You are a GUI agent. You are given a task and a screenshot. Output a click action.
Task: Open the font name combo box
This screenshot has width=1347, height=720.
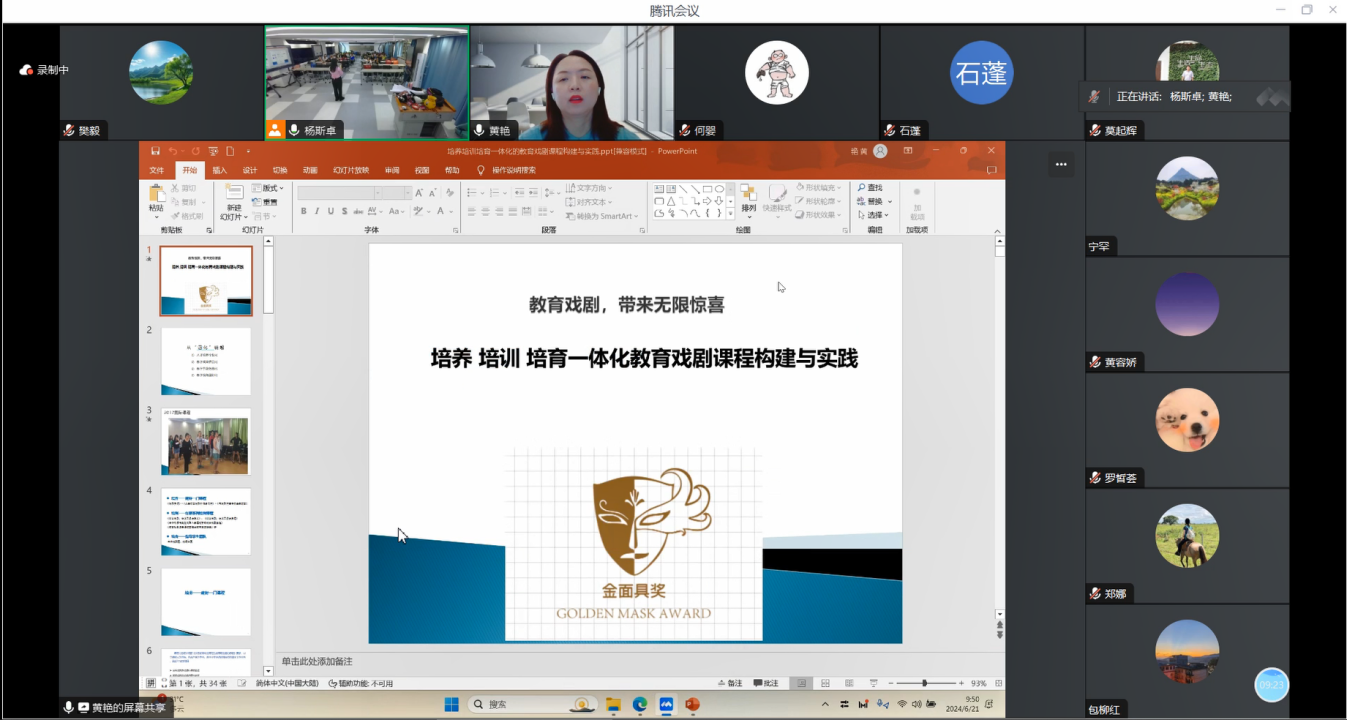[338, 193]
